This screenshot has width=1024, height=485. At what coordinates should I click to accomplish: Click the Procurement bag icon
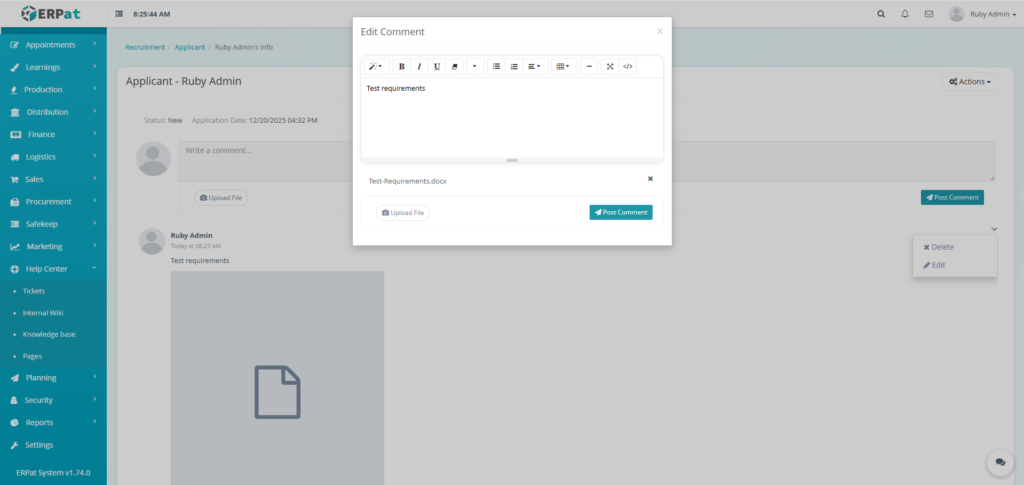point(14,202)
